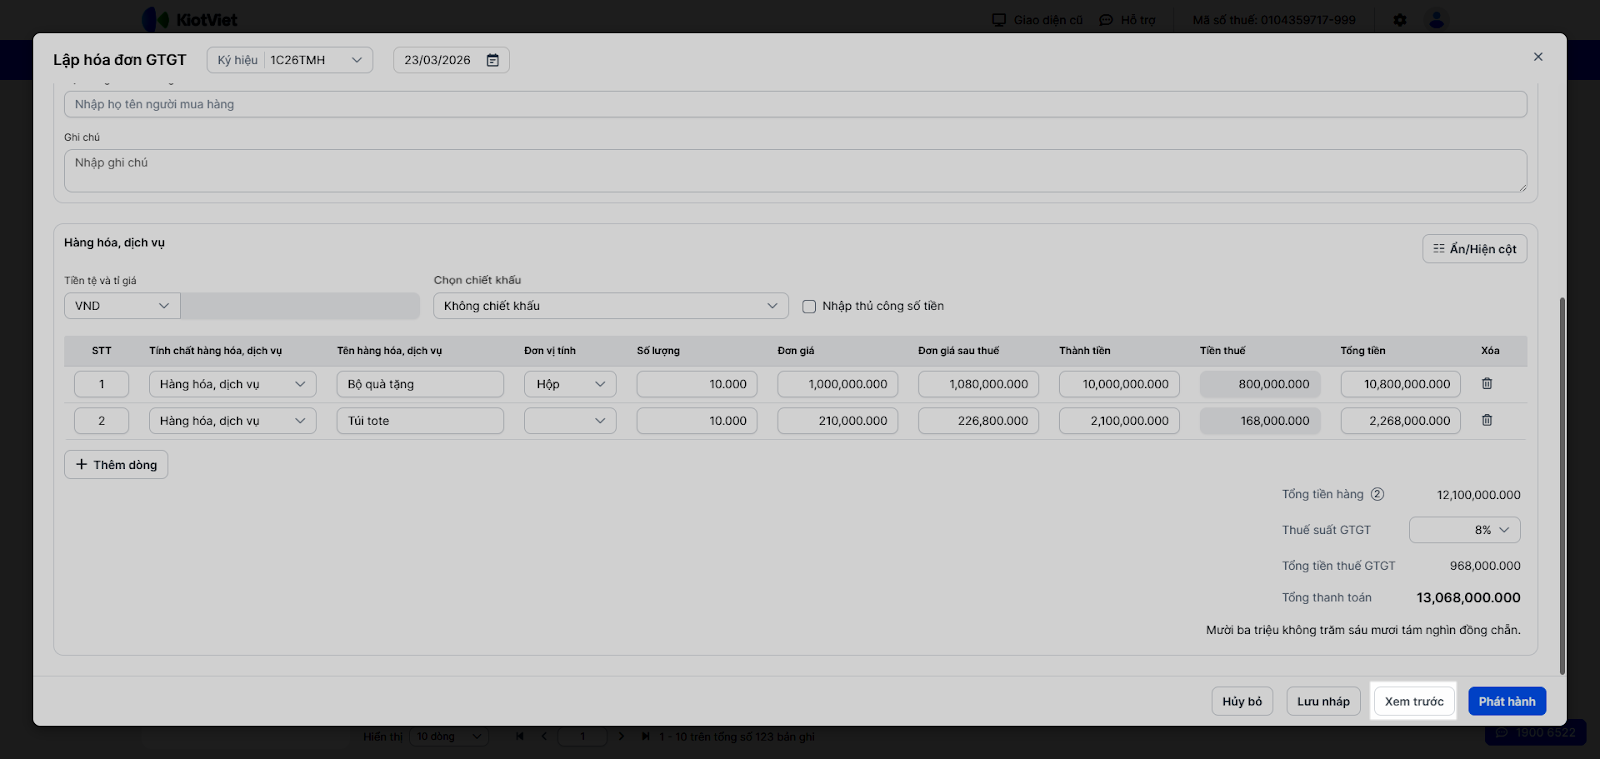Click the column list icon in Ẩn/Hiện cột
Image resolution: width=1600 pixels, height=759 pixels.
click(x=1439, y=249)
